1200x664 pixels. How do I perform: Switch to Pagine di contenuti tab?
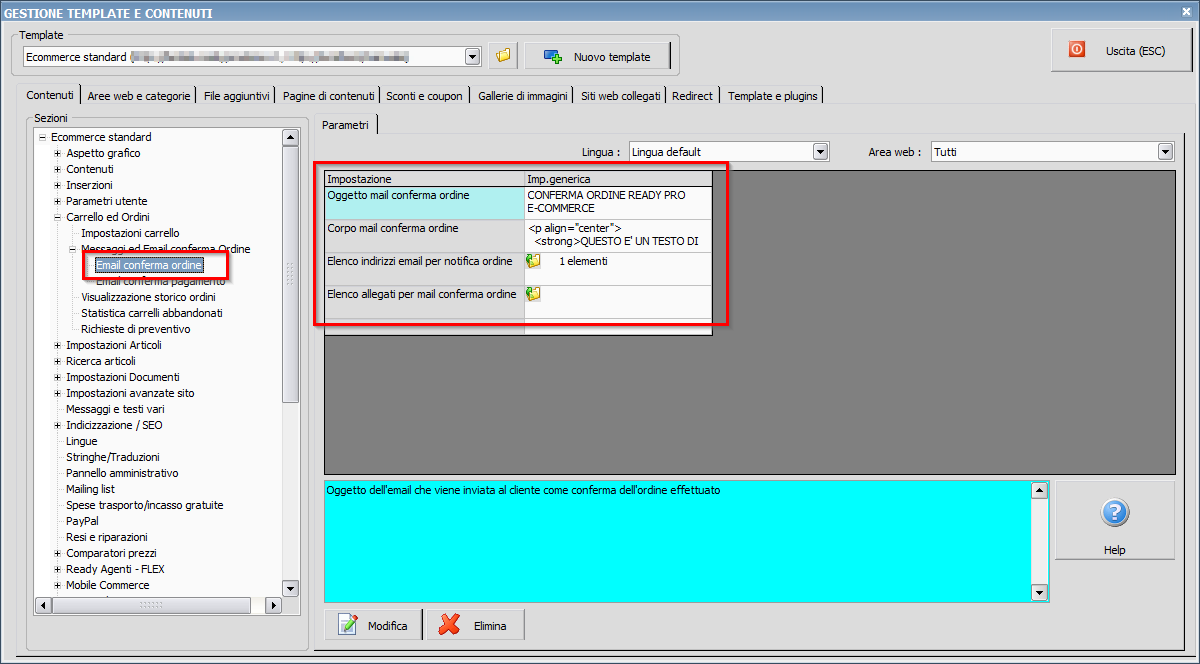coord(328,96)
